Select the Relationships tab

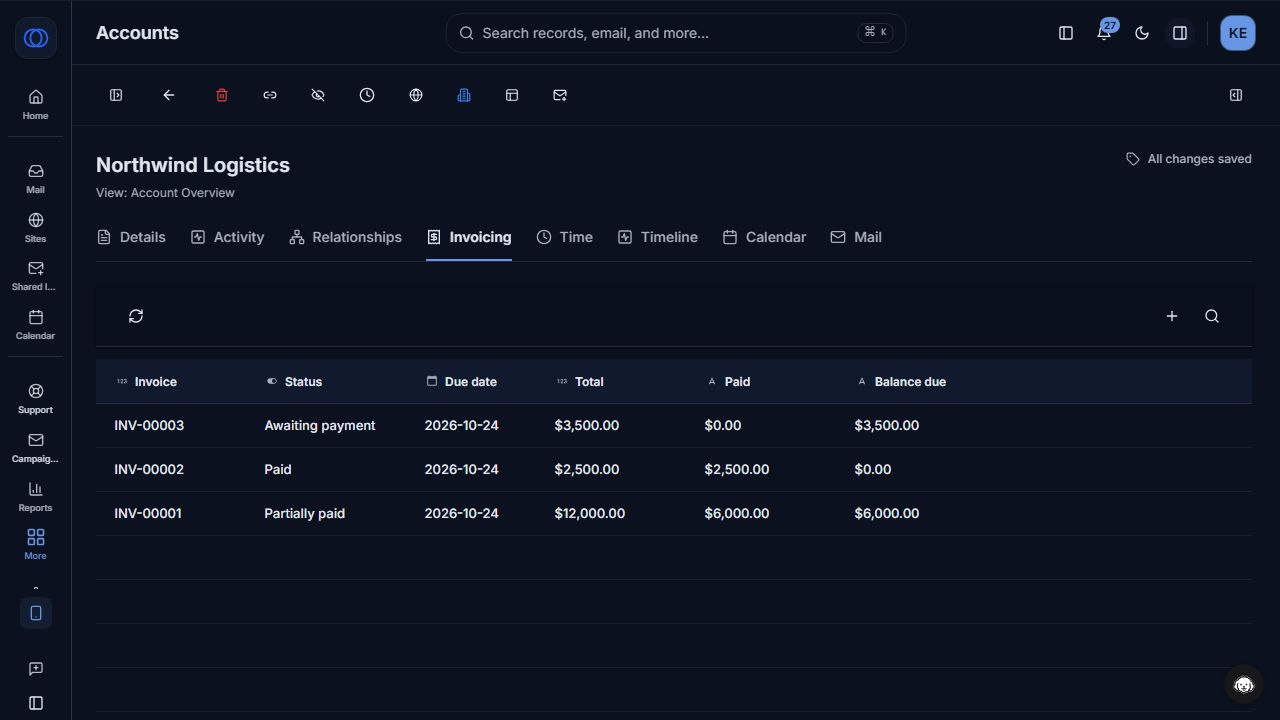345,237
